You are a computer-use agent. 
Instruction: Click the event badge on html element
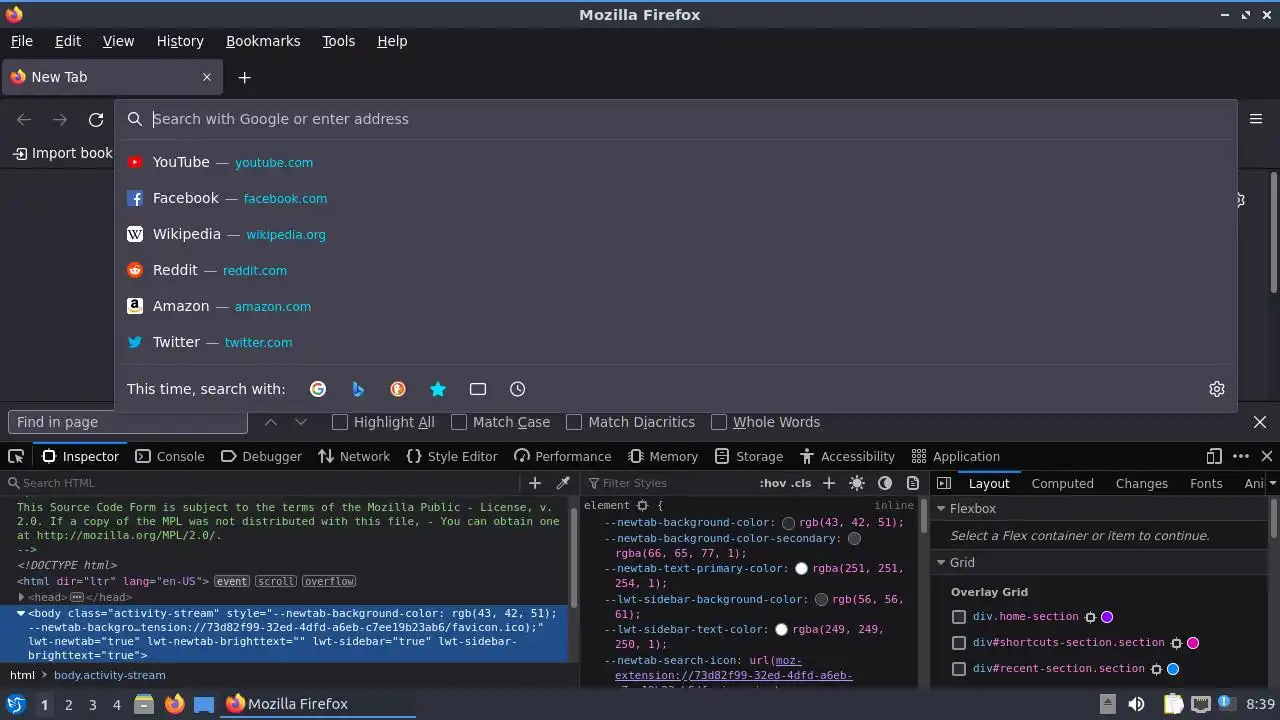(x=232, y=581)
